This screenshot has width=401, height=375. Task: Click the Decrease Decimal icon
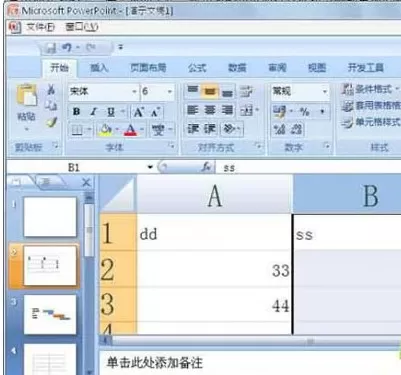(296, 129)
